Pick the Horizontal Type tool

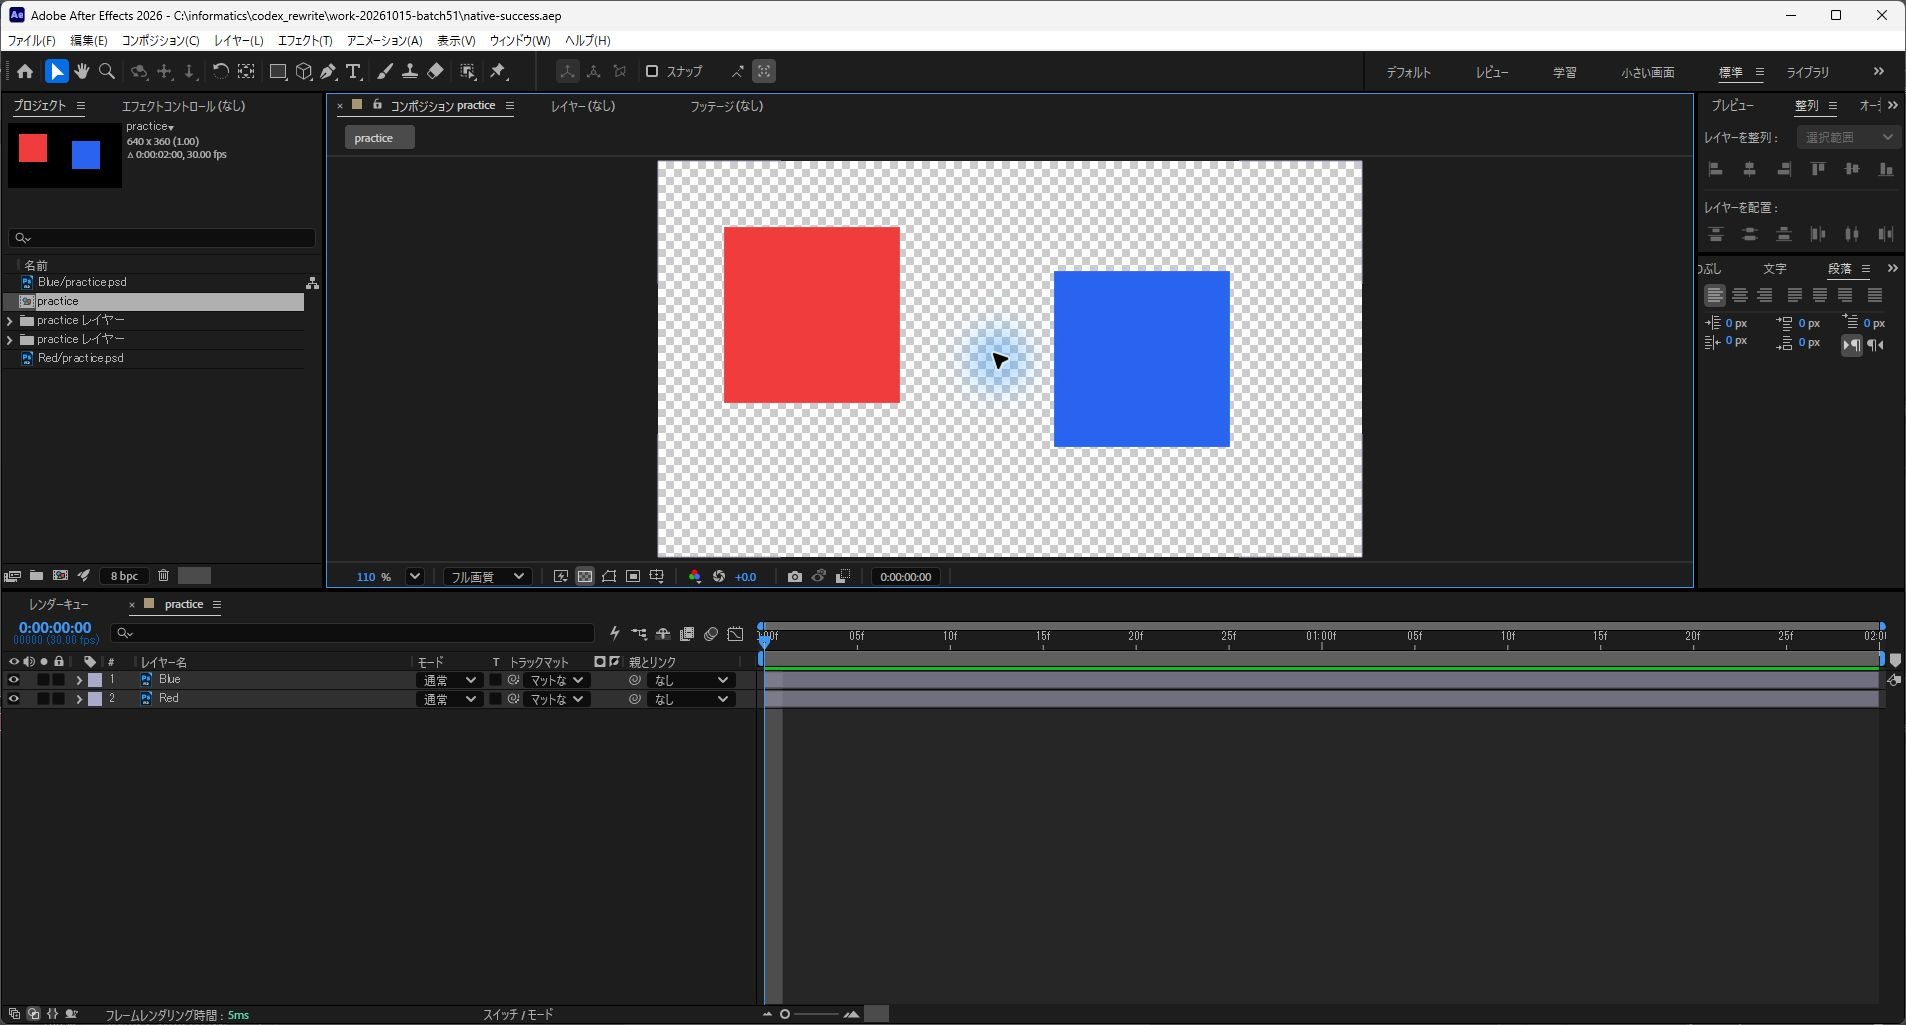(x=353, y=72)
